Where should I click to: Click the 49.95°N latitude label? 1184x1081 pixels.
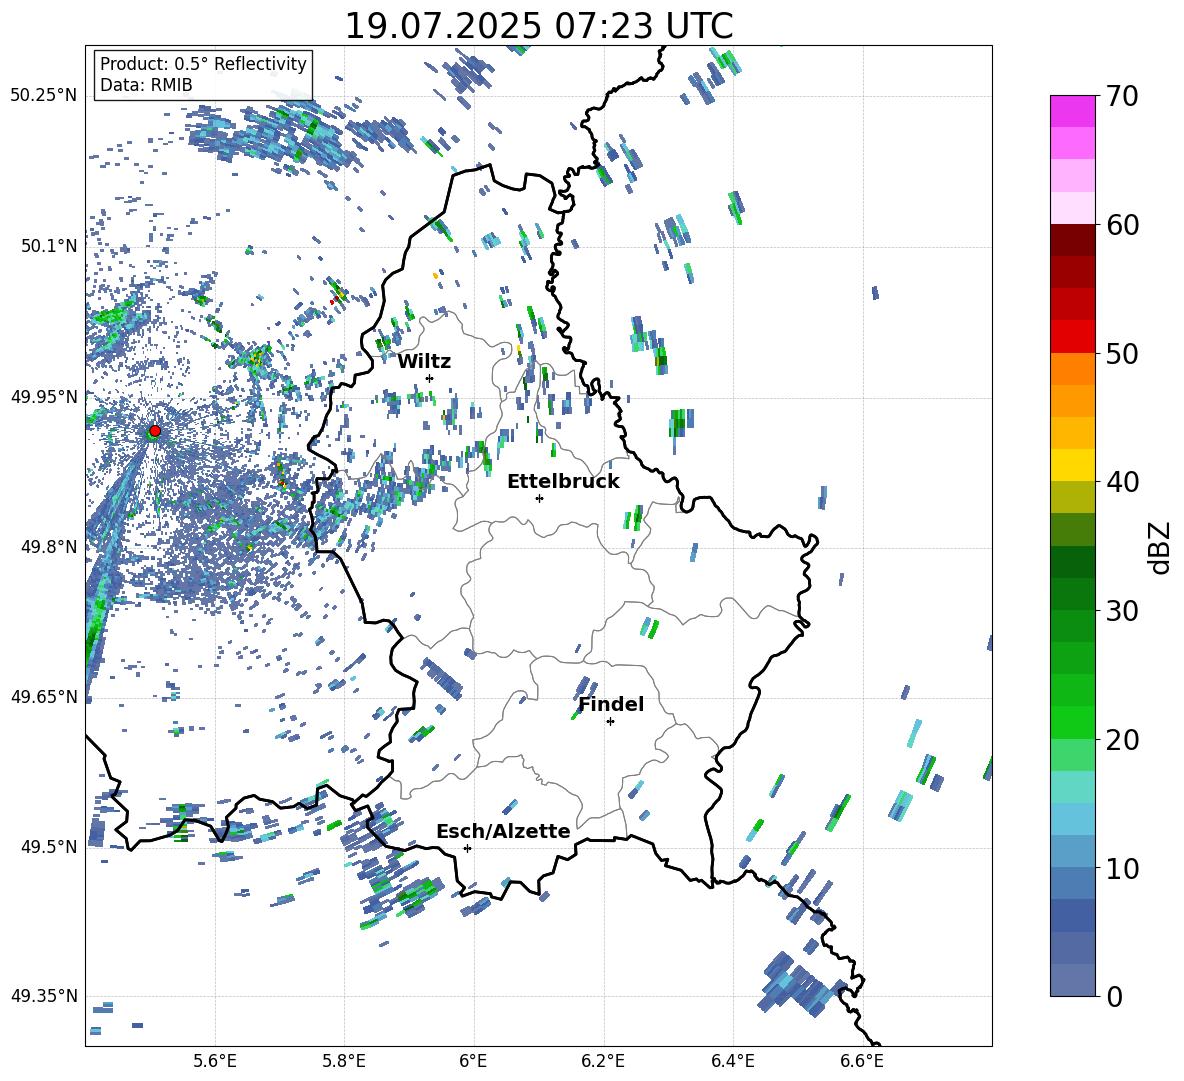pyautogui.click(x=44, y=396)
